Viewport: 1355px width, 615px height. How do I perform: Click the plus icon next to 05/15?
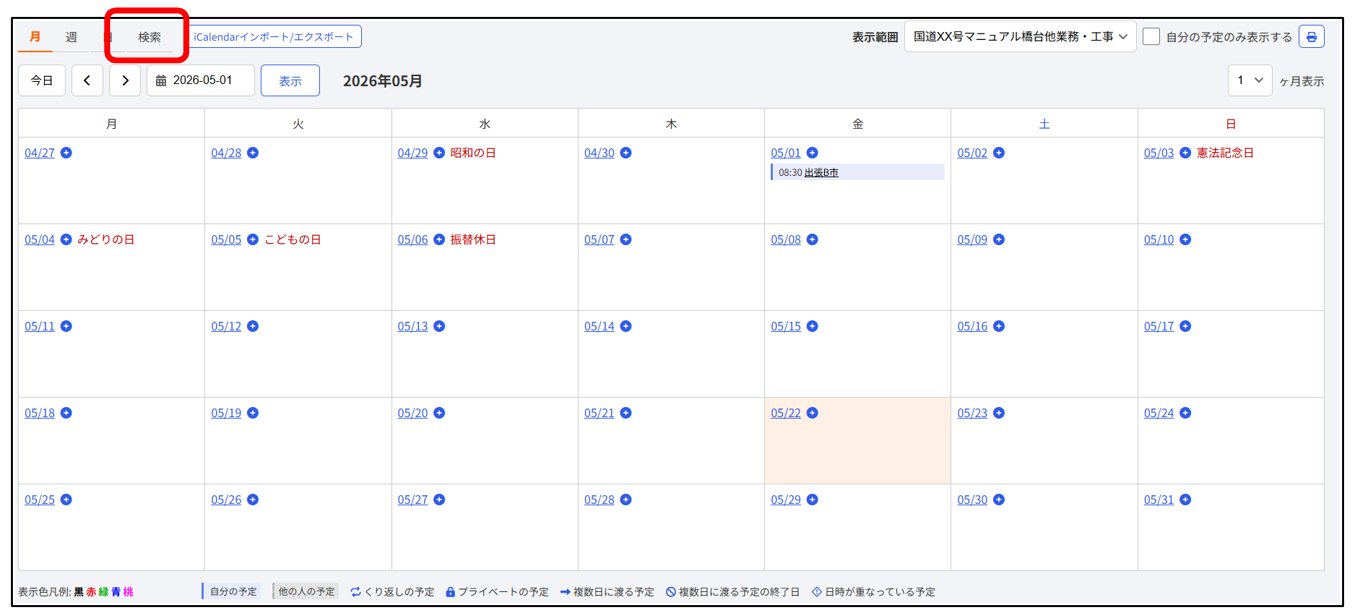pos(812,327)
